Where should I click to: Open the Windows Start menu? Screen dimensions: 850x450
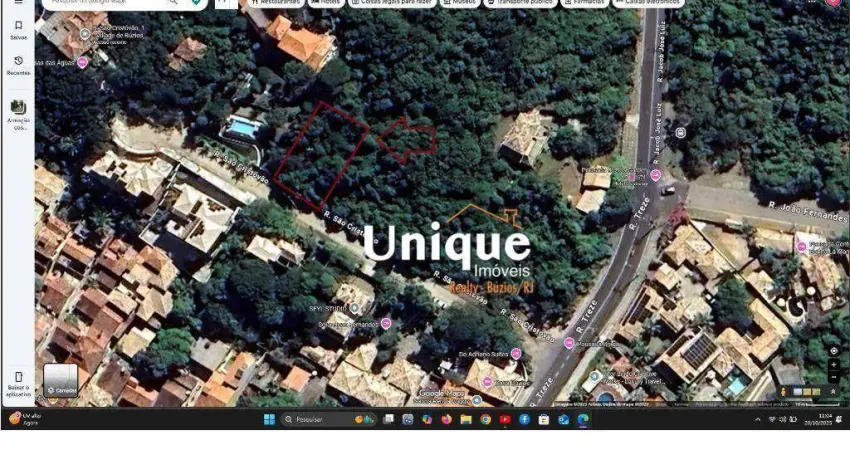click(x=269, y=419)
